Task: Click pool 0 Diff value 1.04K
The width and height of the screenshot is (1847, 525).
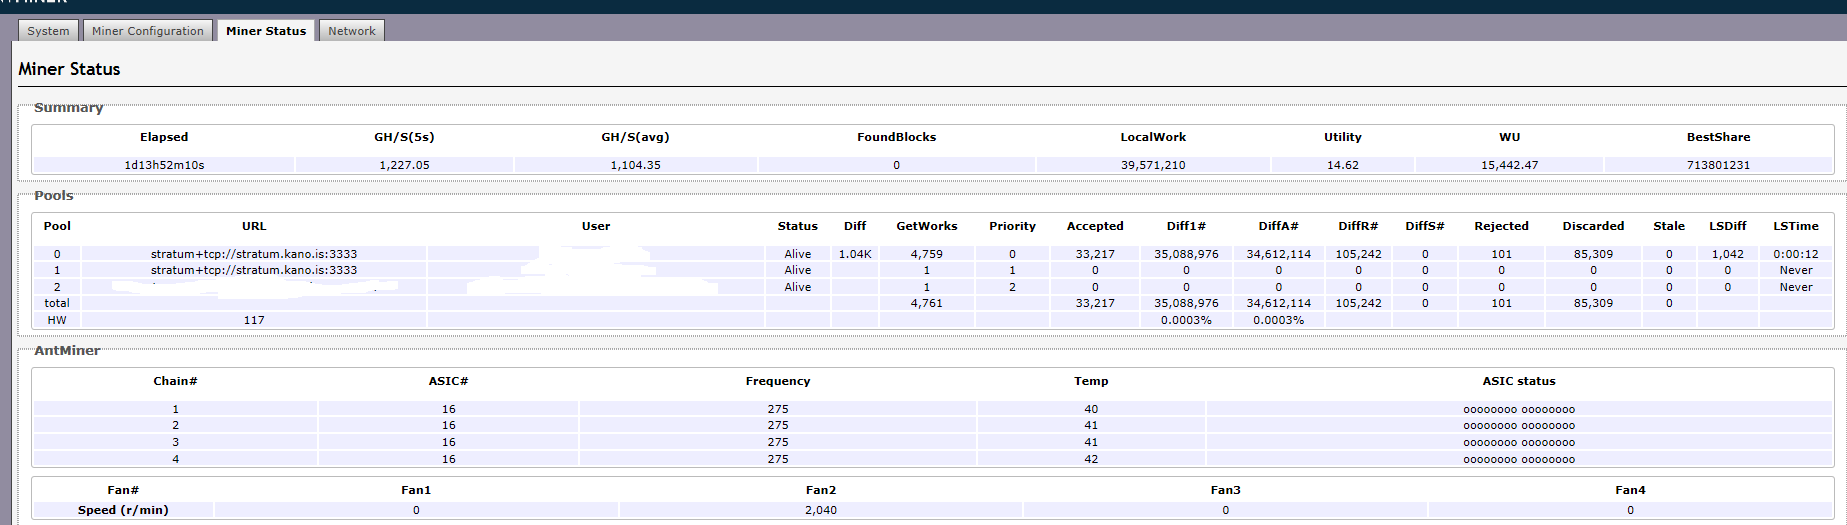Action: [855, 254]
